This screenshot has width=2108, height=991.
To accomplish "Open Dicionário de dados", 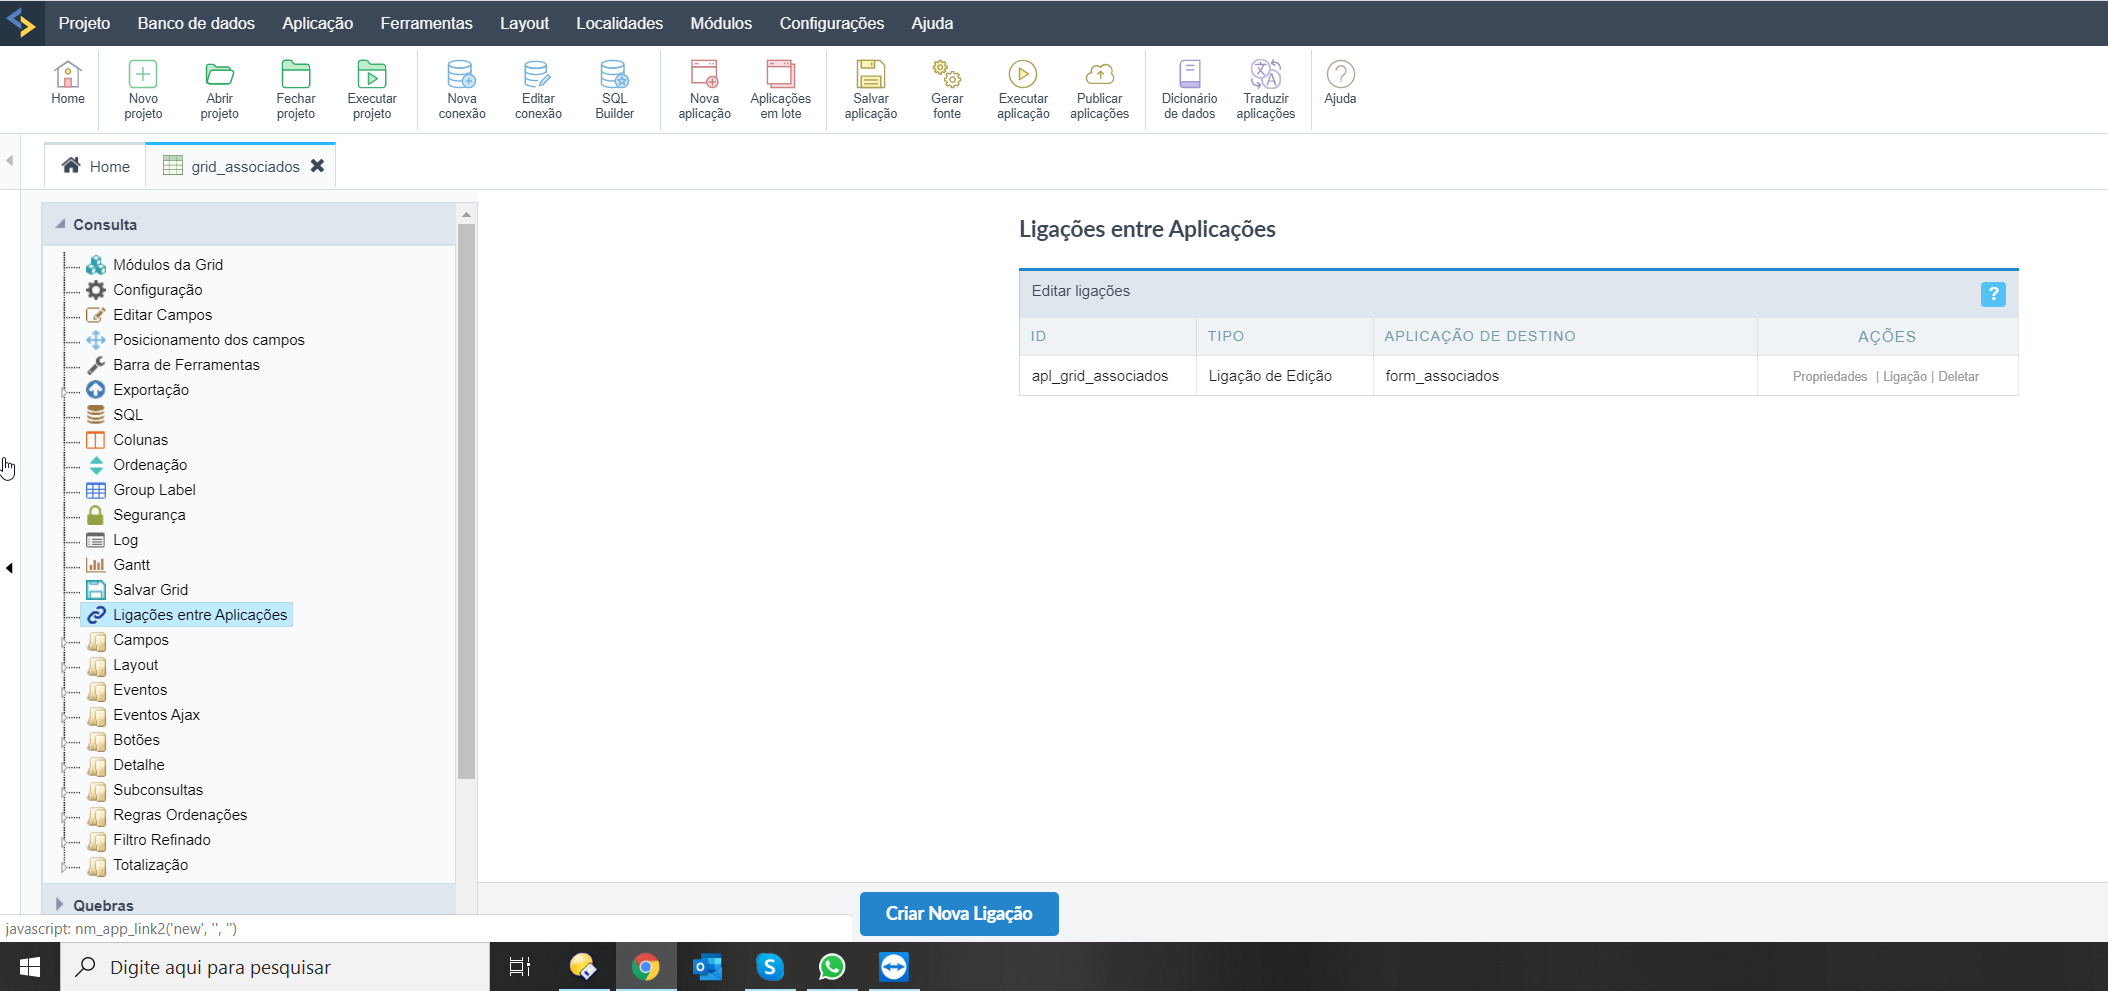I will click(1189, 89).
